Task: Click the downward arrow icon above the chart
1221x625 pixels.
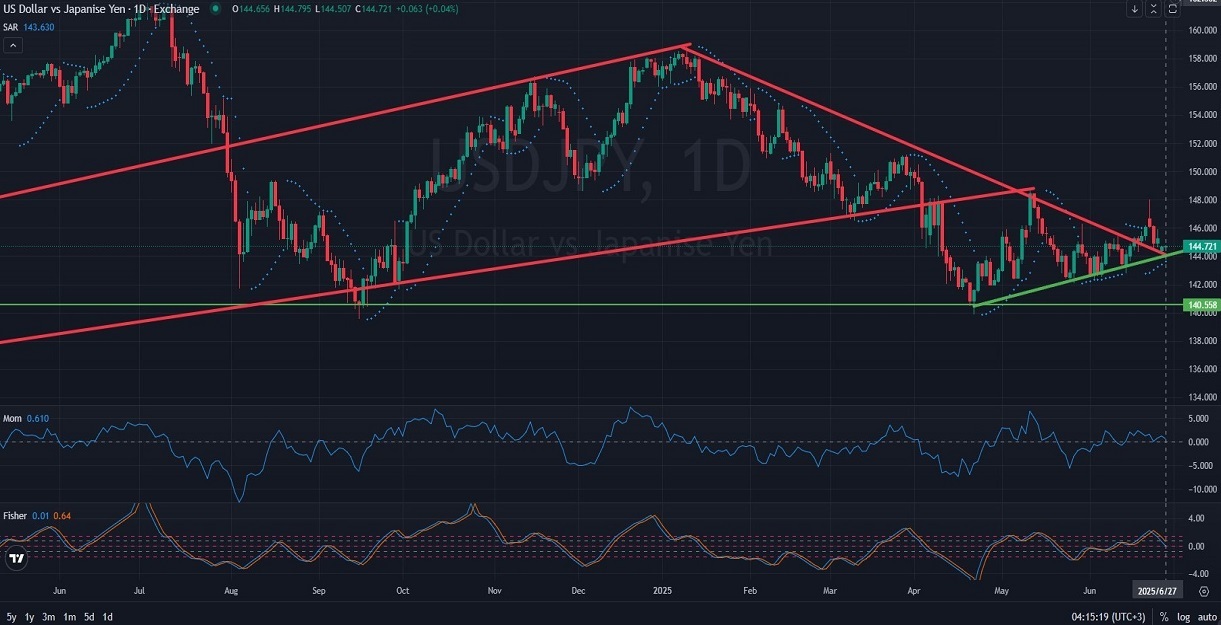Action: [x=1135, y=9]
